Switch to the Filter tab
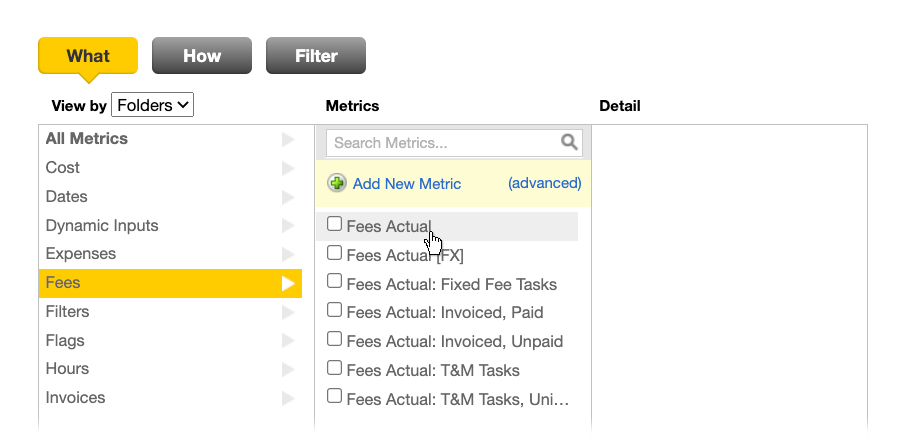 tap(316, 55)
